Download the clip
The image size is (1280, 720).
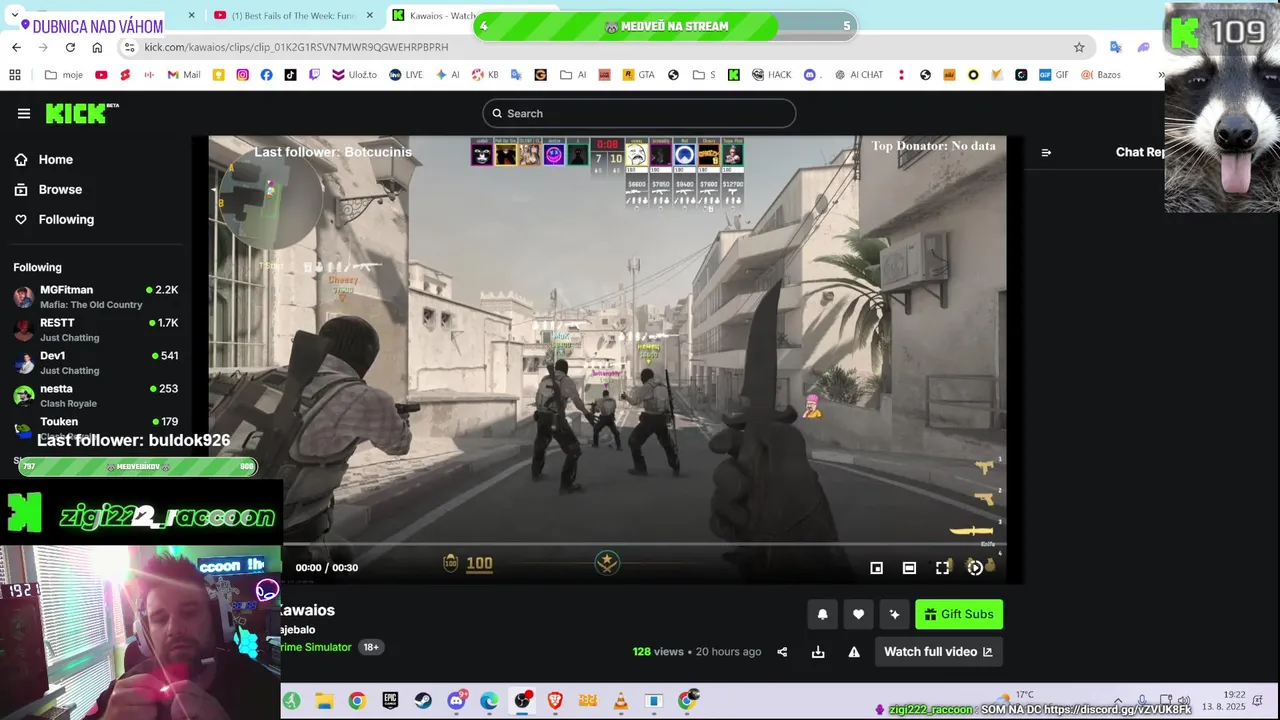[x=818, y=652]
